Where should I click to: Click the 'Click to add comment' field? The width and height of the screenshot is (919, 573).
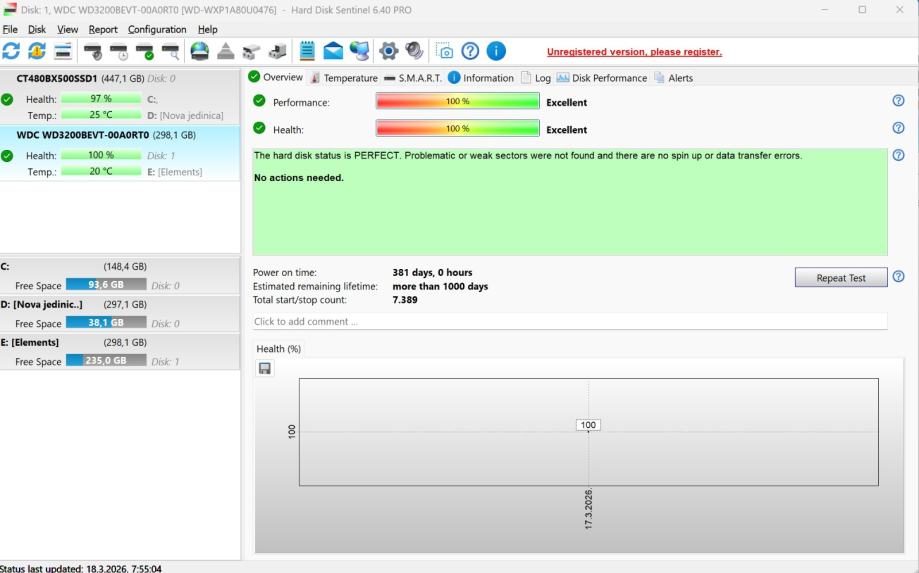pyautogui.click(x=570, y=322)
